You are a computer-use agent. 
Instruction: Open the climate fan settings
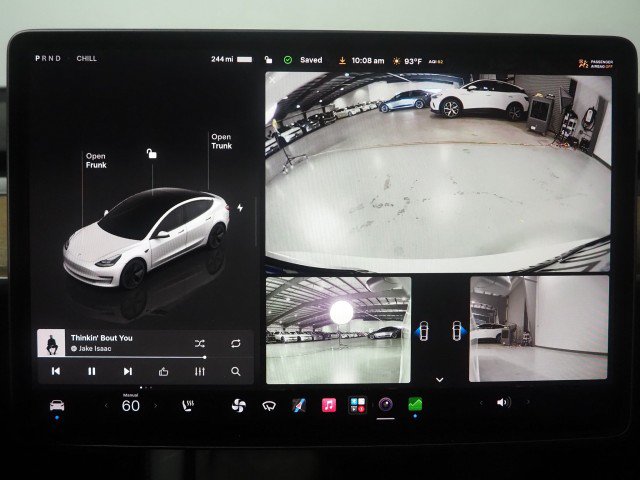pyautogui.click(x=238, y=406)
